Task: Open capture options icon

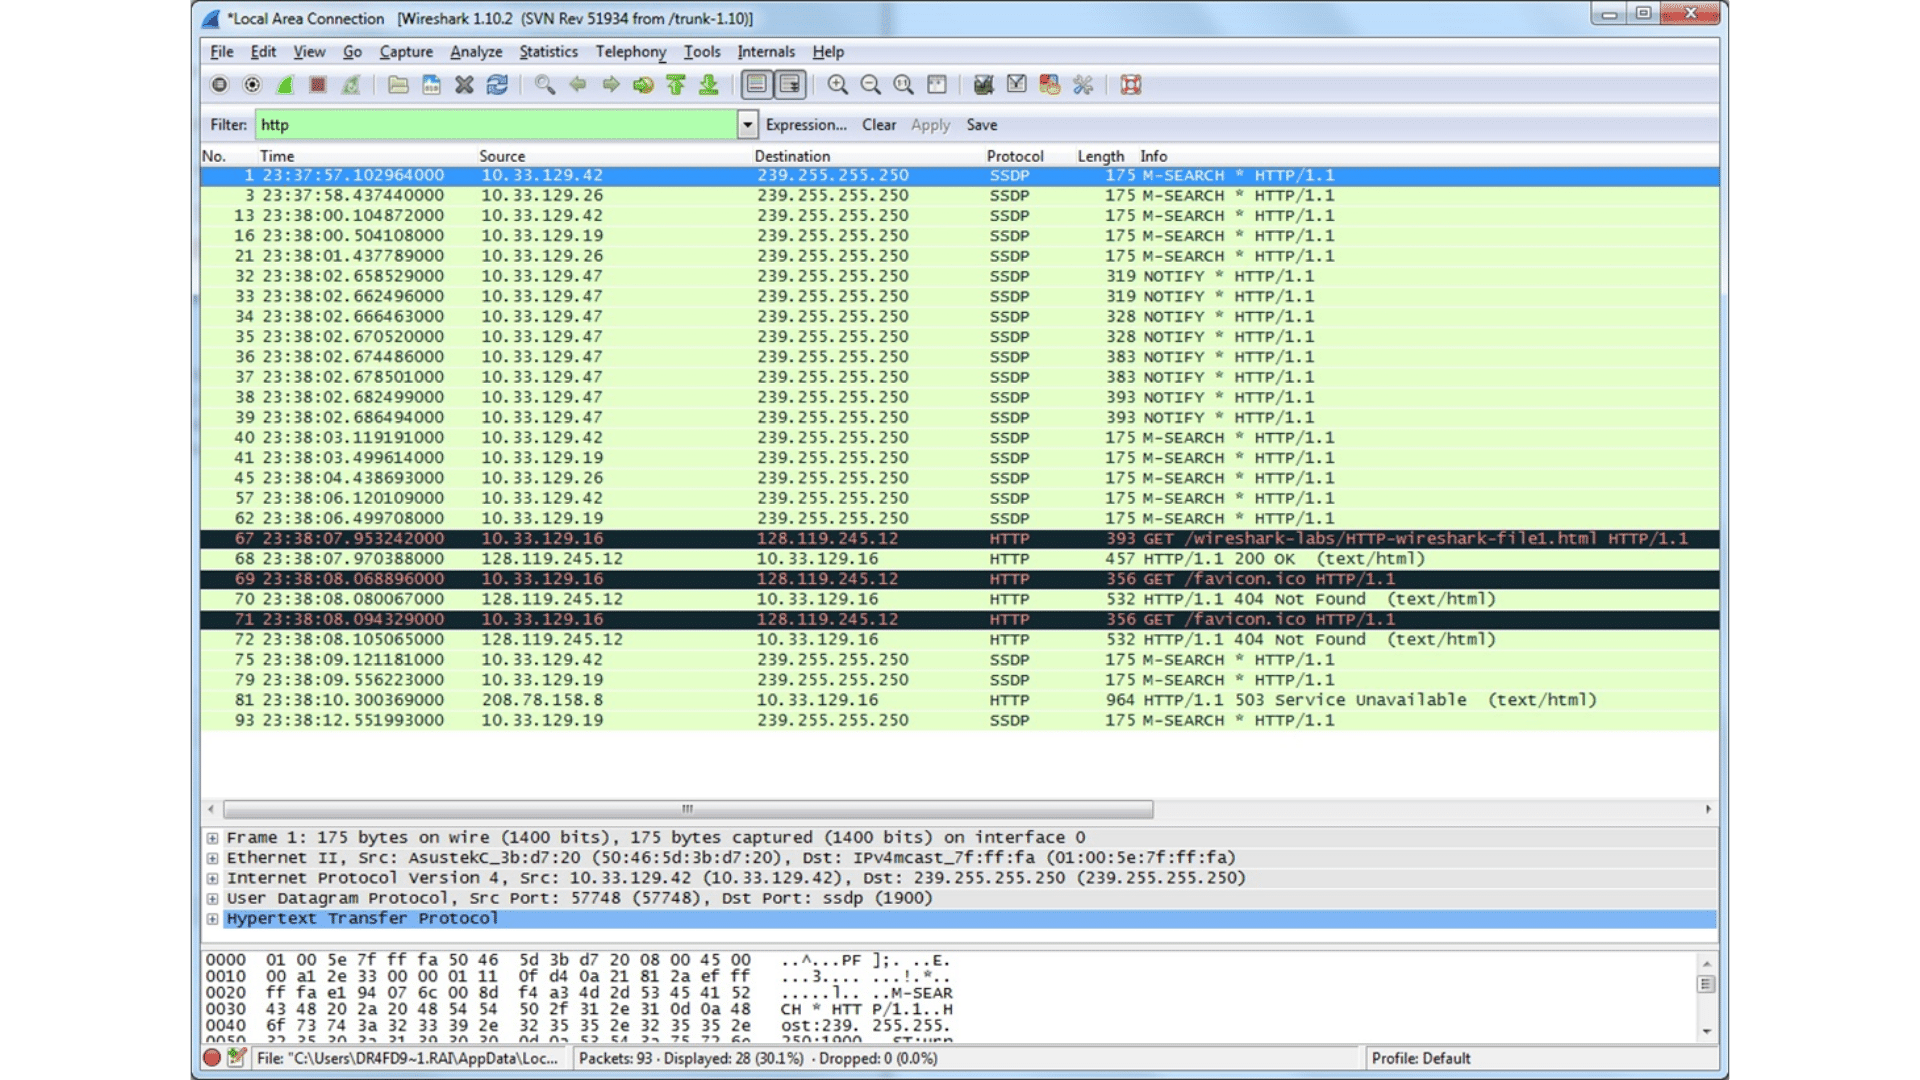Action: (252, 85)
